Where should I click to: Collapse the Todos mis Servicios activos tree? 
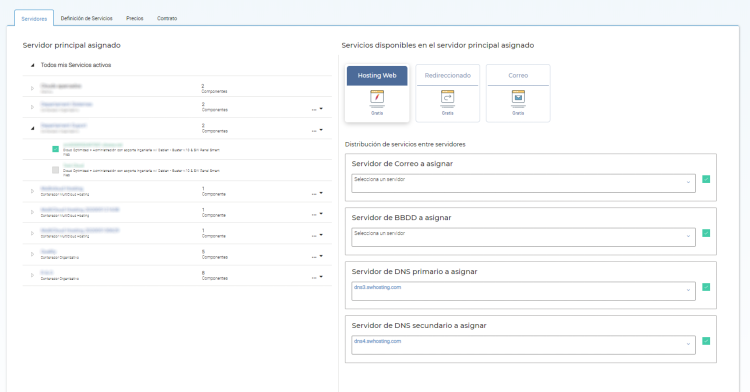pos(33,65)
